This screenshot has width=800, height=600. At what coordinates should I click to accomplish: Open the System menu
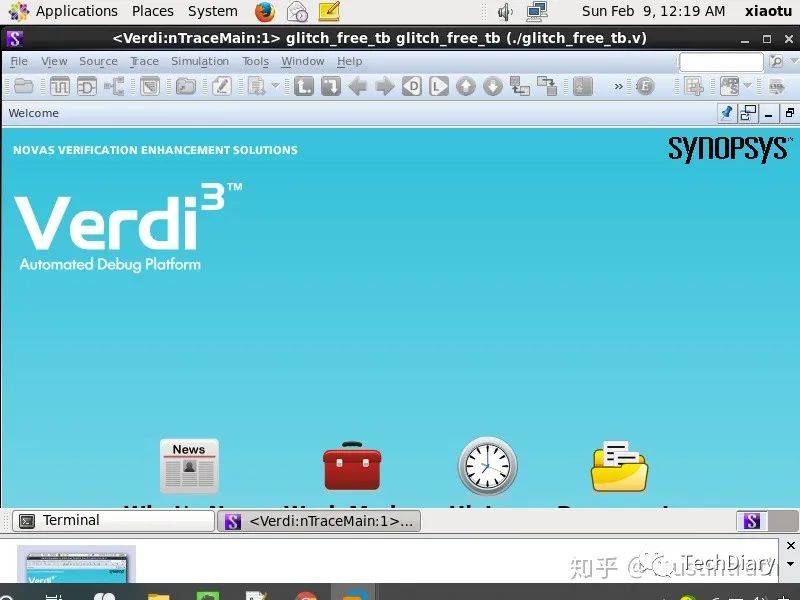pos(212,11)
